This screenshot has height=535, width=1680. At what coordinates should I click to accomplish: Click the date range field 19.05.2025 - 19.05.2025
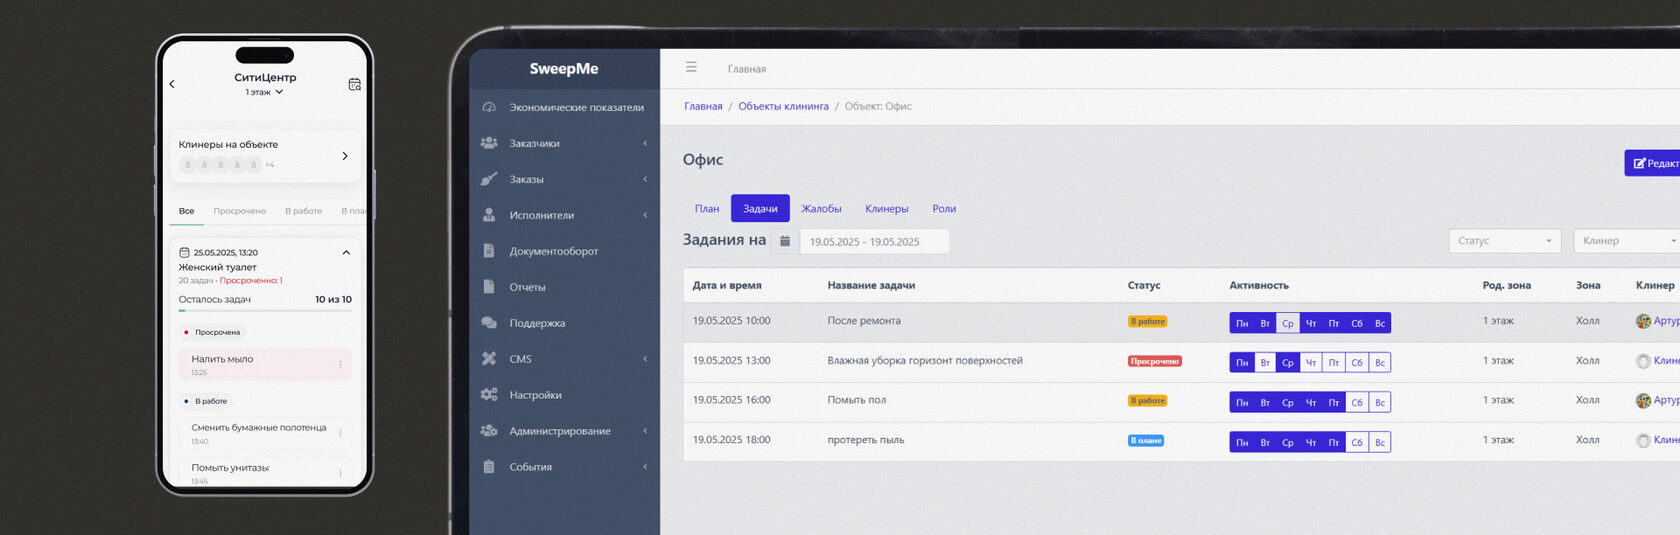point(874,241)
